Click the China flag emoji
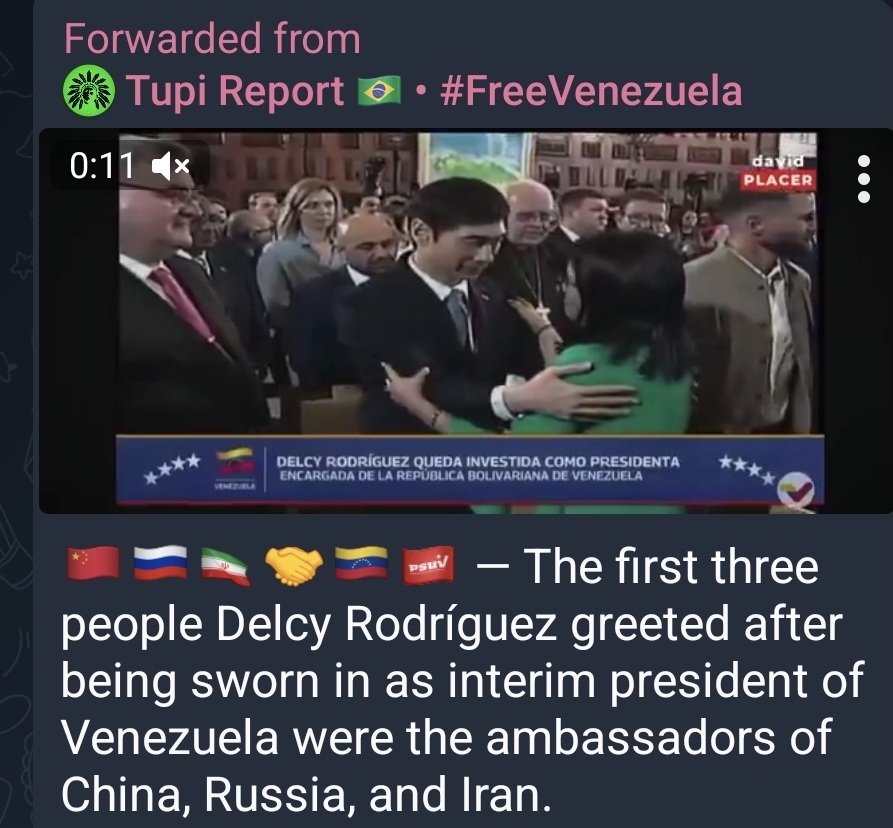The image size is (893, 828). pyautogui.click(x=93, y=563)
